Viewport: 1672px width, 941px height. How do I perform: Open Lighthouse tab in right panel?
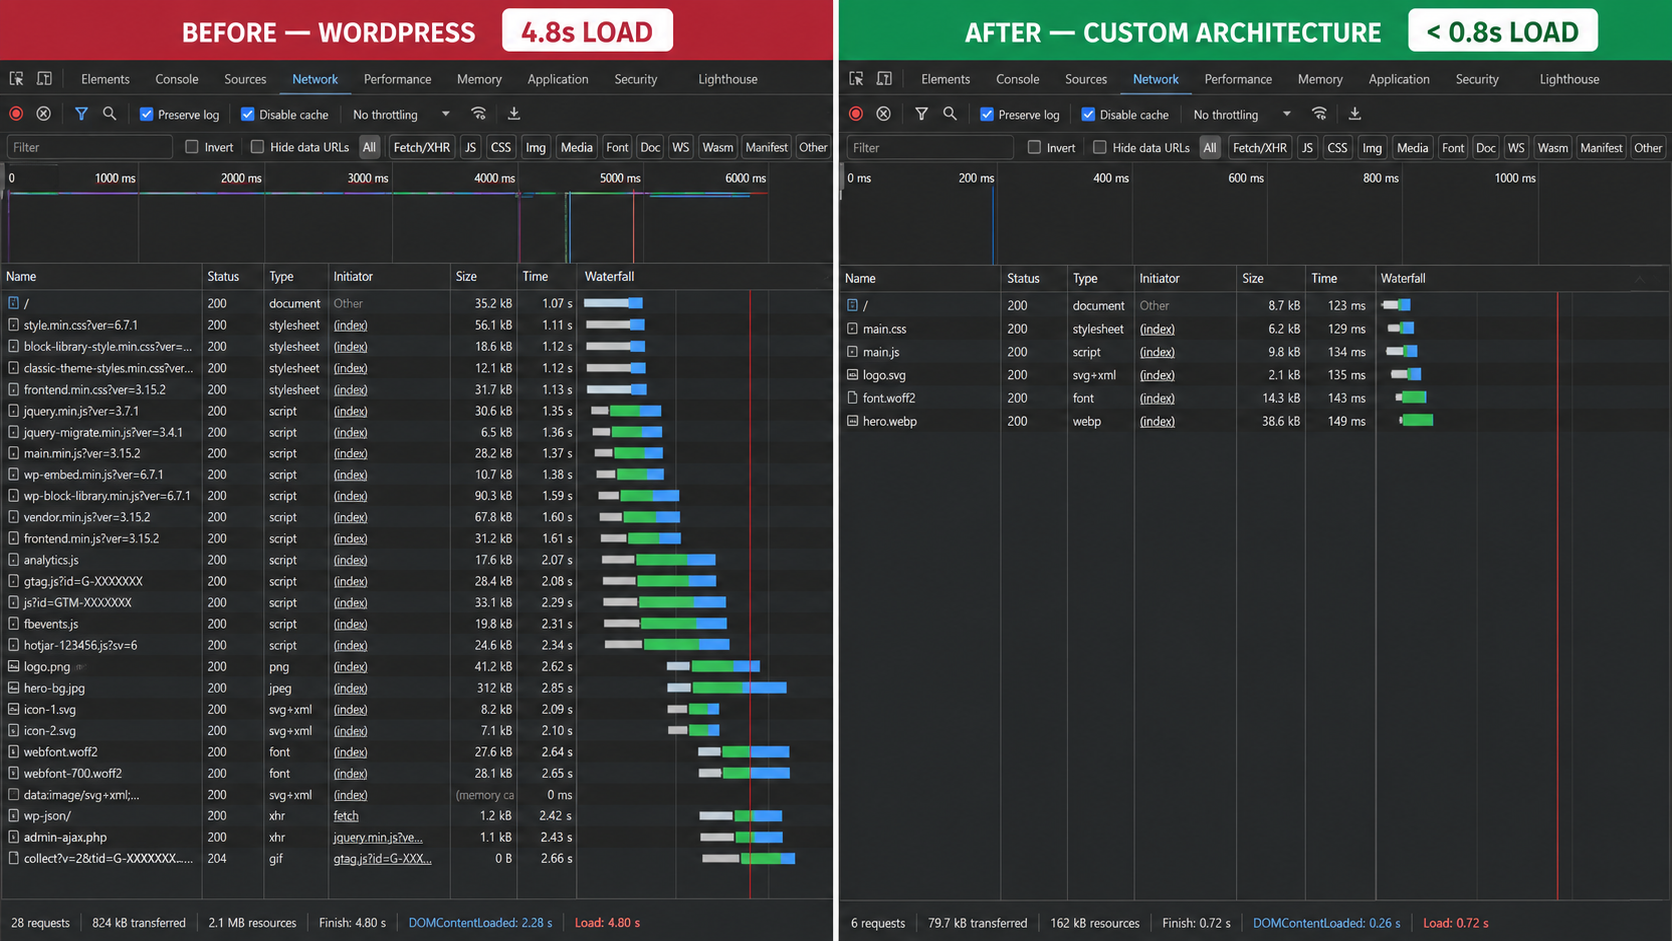pyautogui.click(x=1569, y=79)
